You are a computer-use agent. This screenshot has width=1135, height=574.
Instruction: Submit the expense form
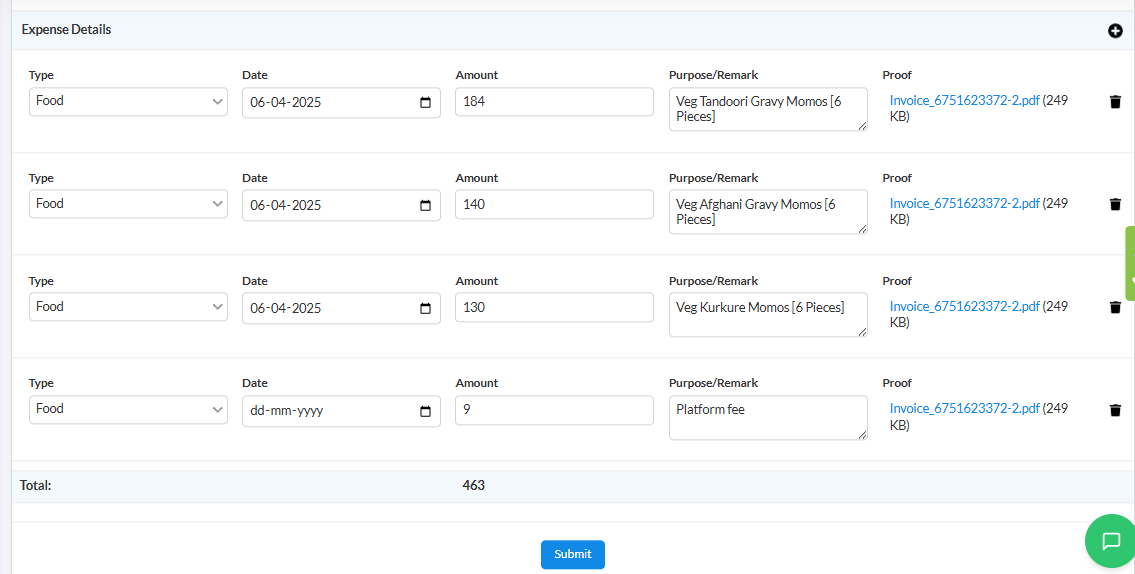point(573,554)
